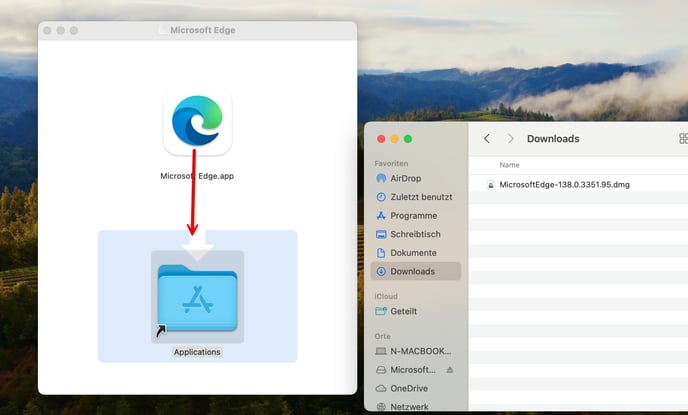Click the Zuletzt benutzt clock icon
The image size is (688, 415).
click(381, 197)
